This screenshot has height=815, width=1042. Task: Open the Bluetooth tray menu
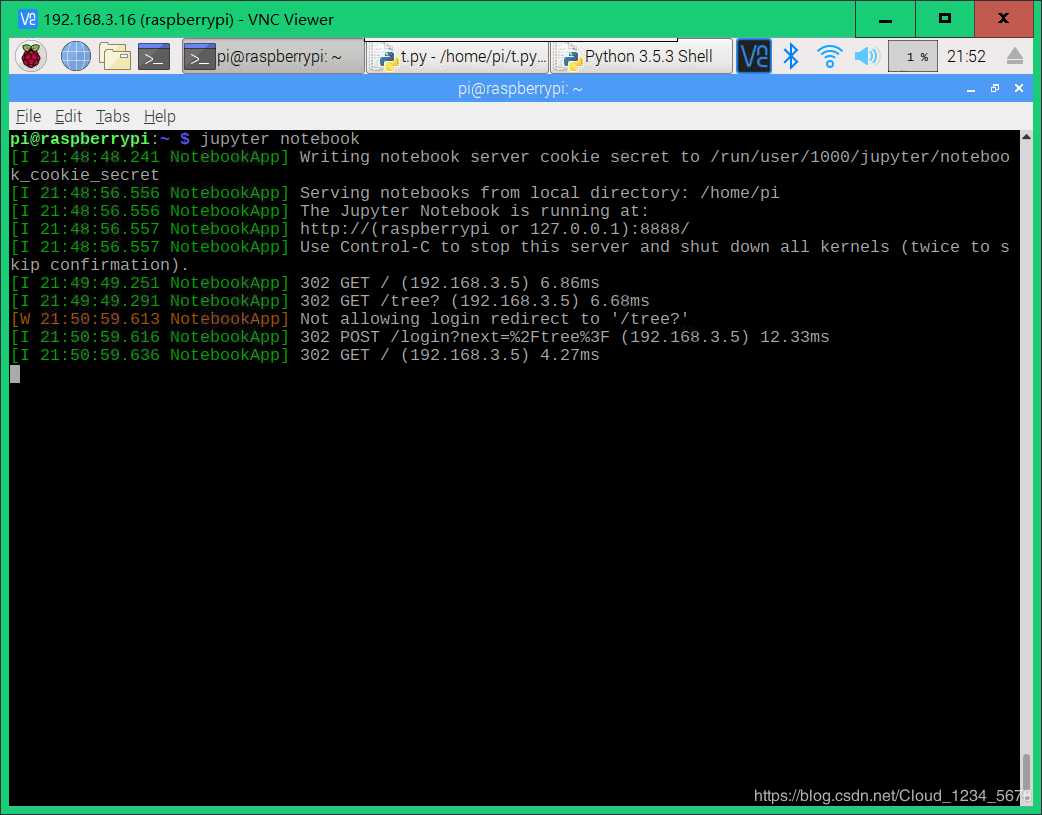[x=790, y=57]
